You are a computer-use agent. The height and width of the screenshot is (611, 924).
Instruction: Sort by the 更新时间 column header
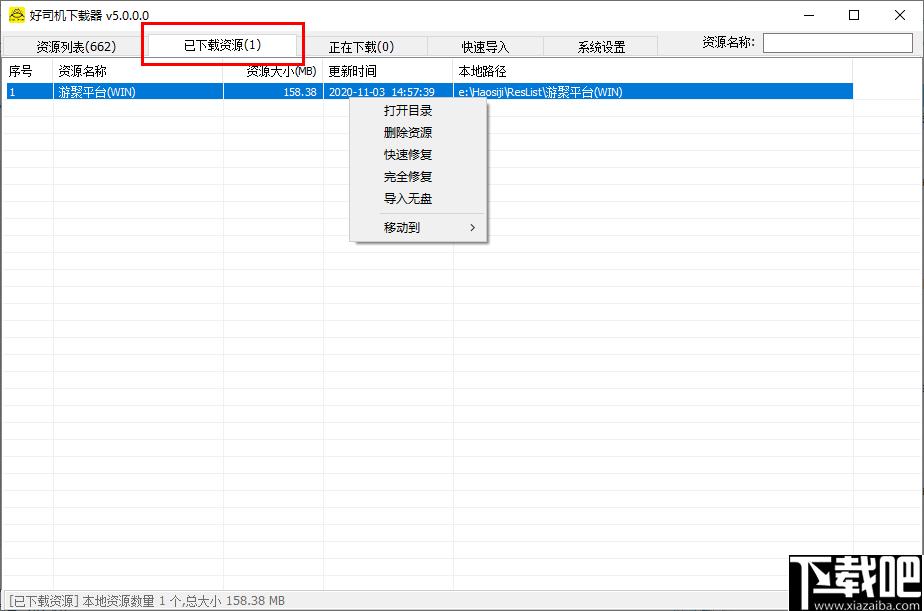point(388,71)
